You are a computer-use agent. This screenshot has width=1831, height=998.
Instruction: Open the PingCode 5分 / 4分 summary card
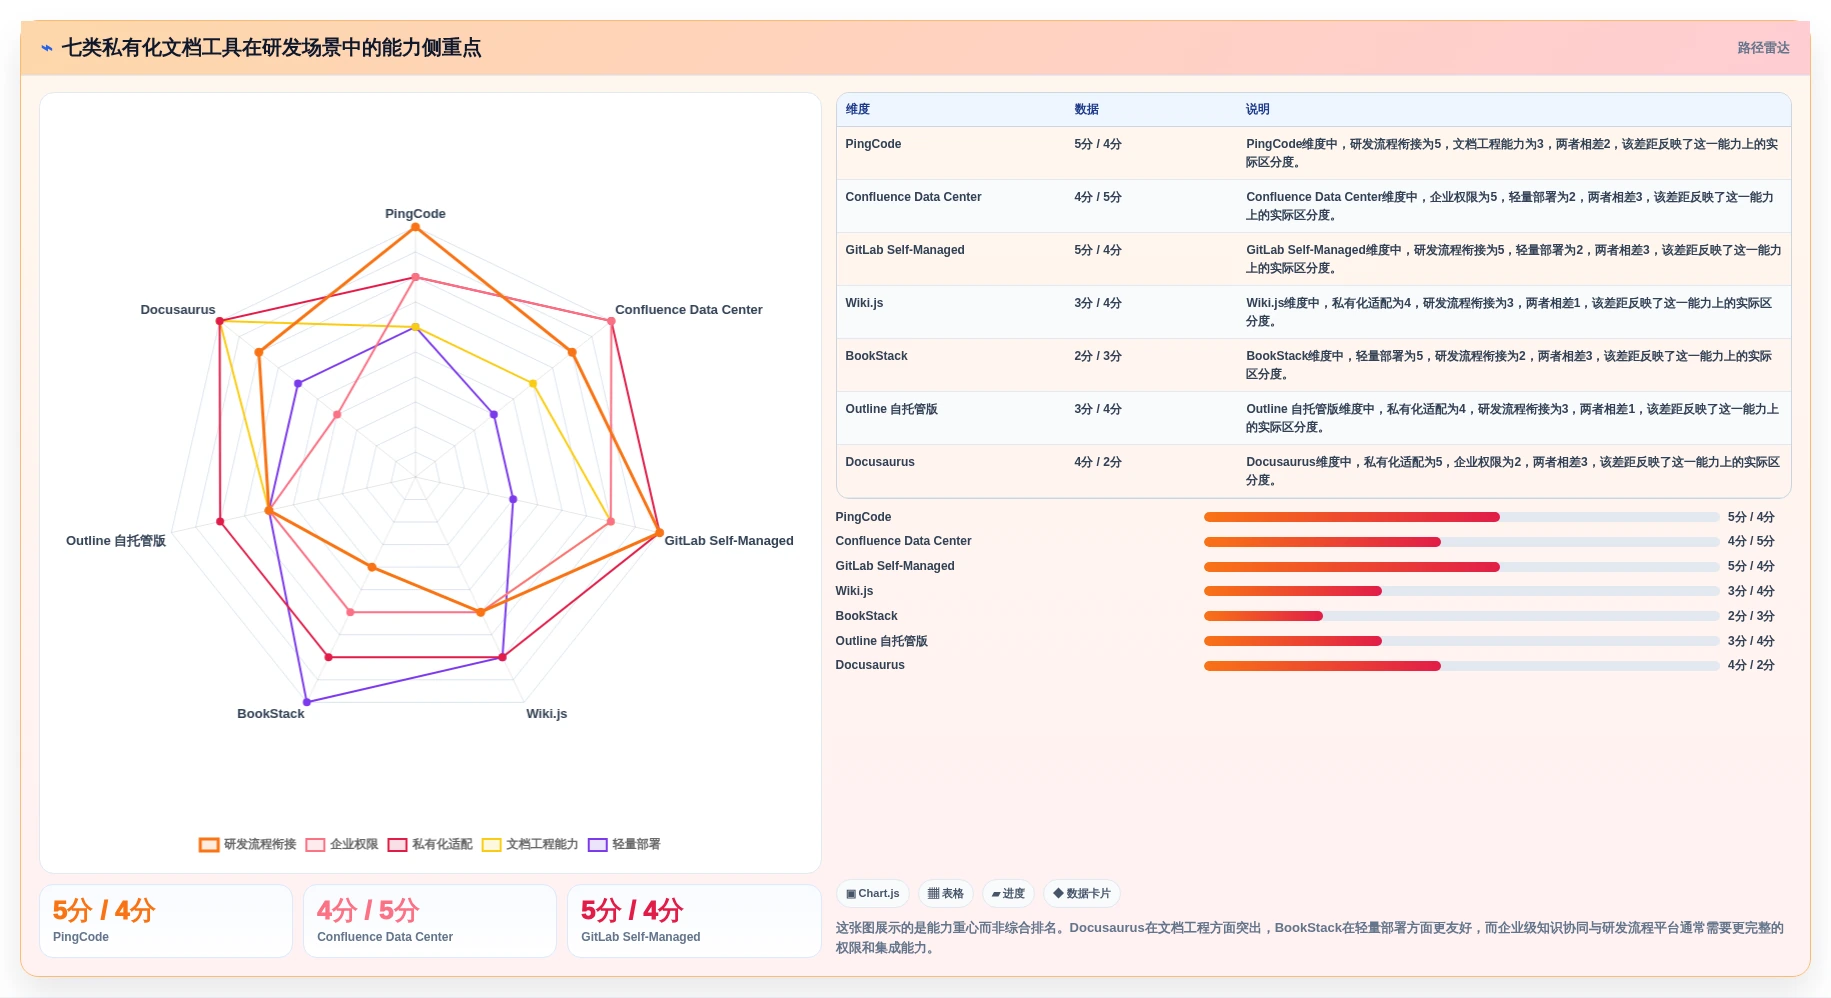[x=166, y=921]
